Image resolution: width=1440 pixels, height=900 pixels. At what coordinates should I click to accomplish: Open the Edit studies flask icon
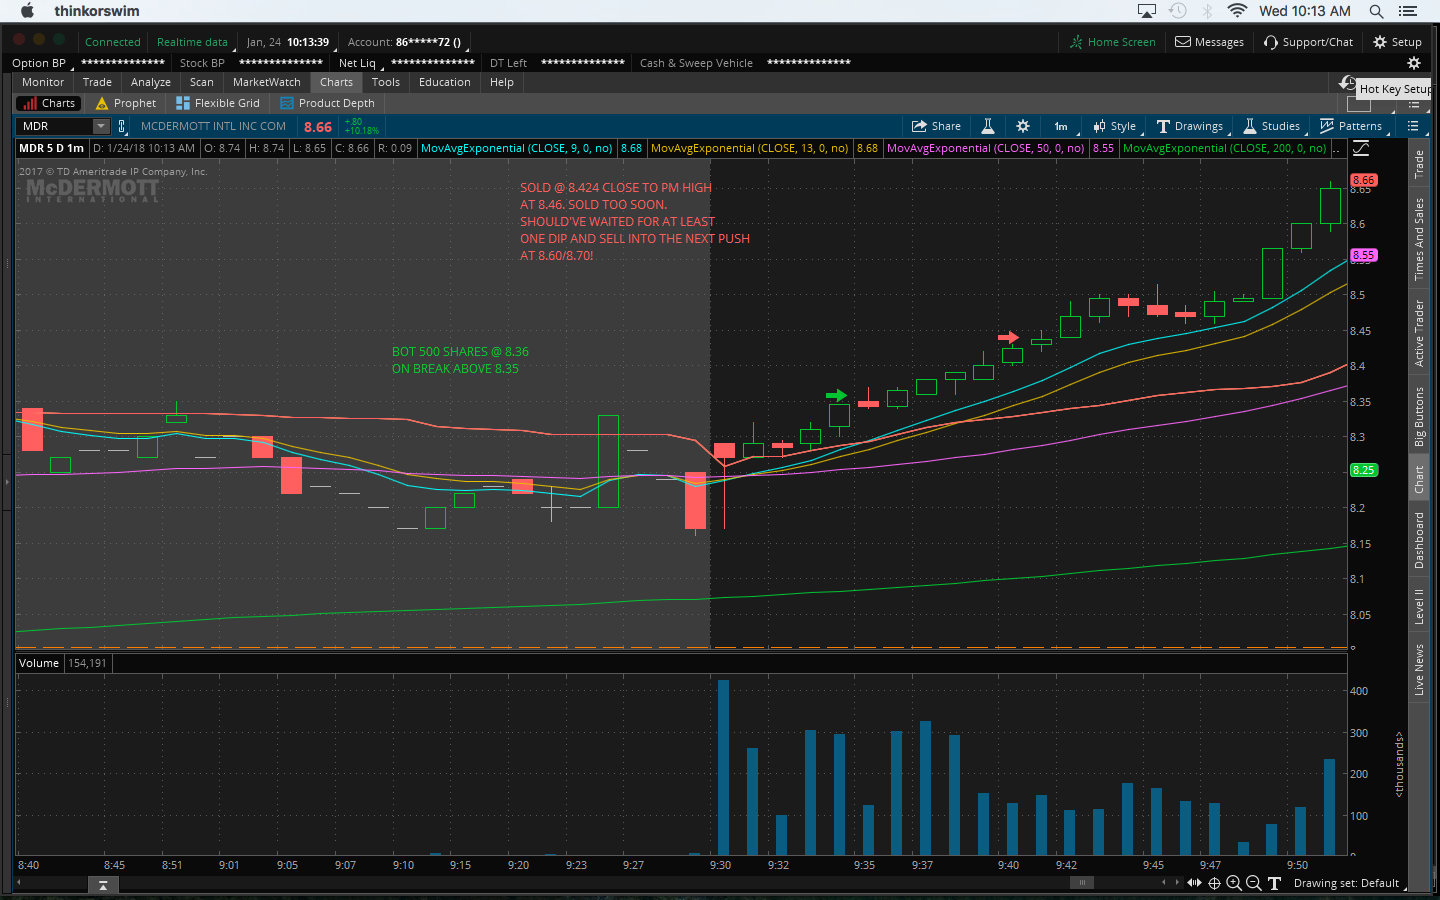pos(987,126)
